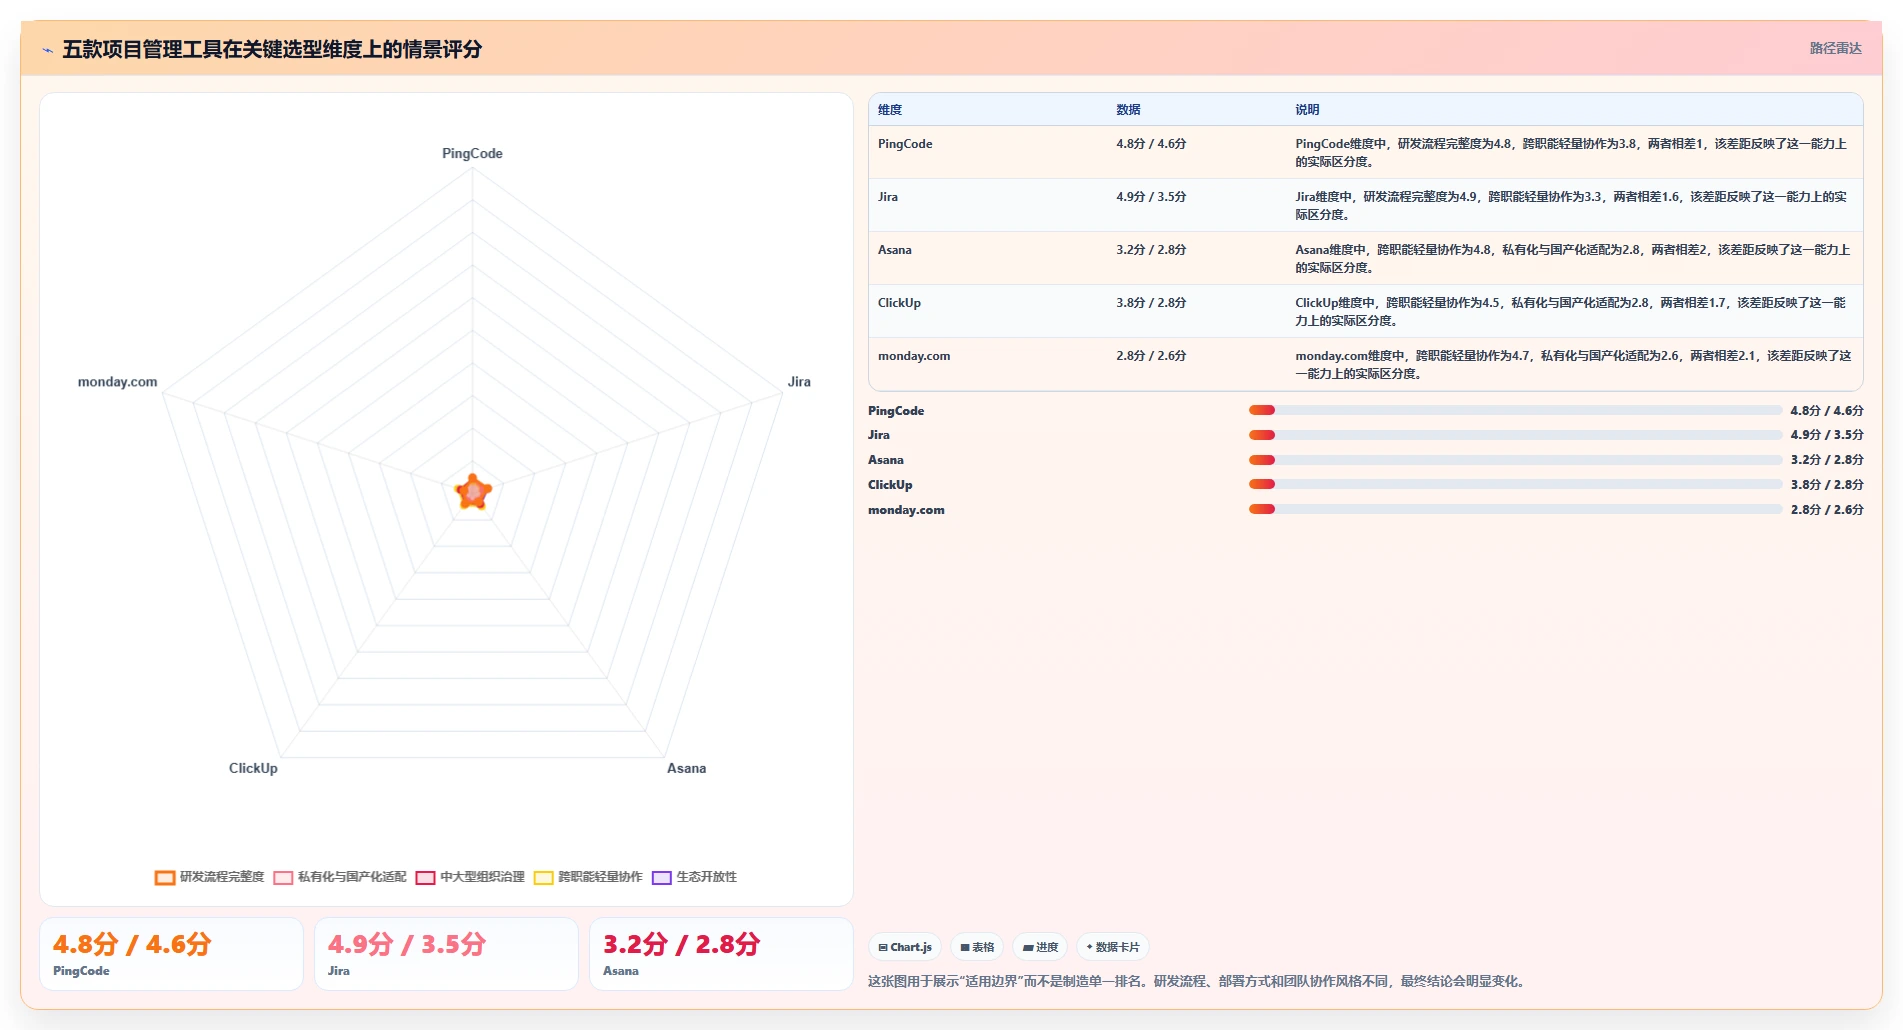The image size is (1903, 1030).
Task: Click the 表格 chip
Action: pyautogui.click(x=977, y=947)
